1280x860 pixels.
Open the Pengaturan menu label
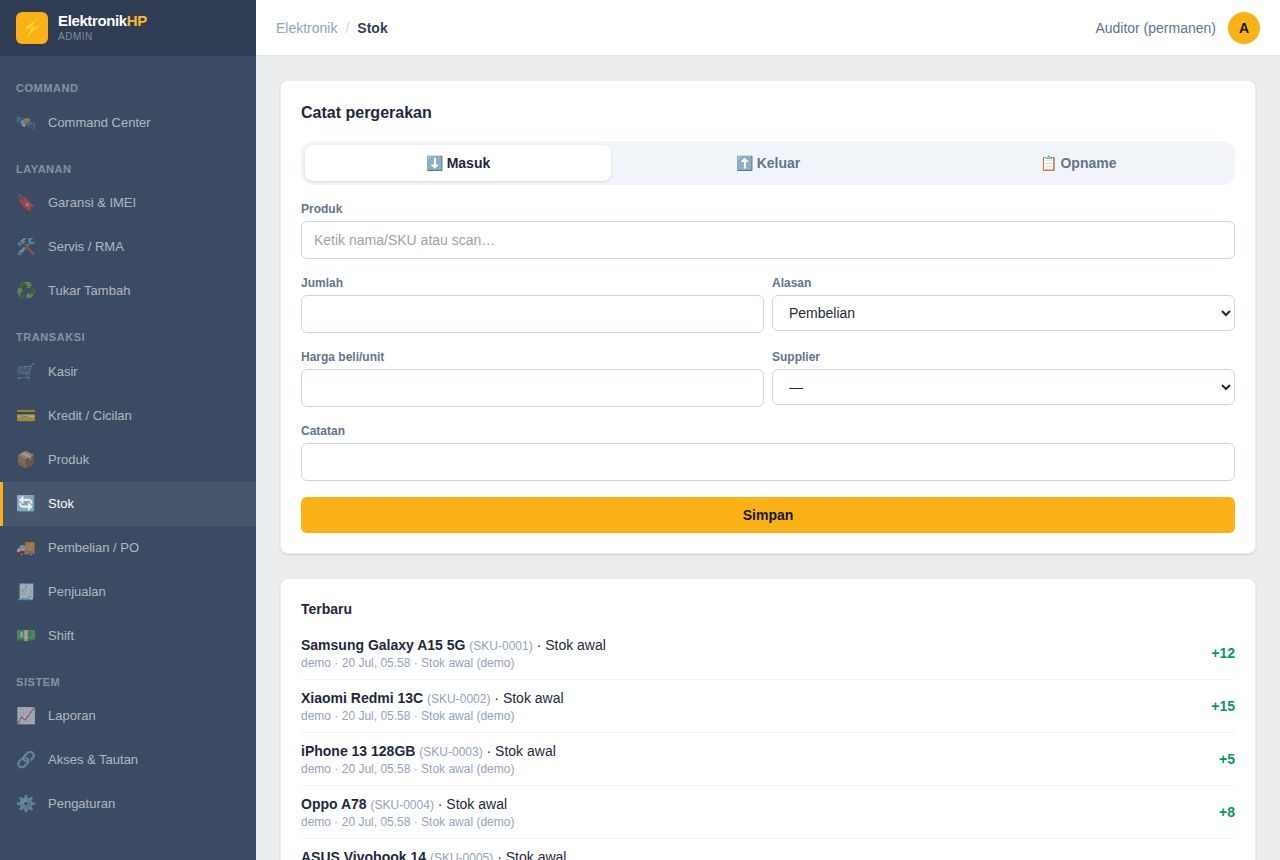pyautogui.click(x=82, y=804)
